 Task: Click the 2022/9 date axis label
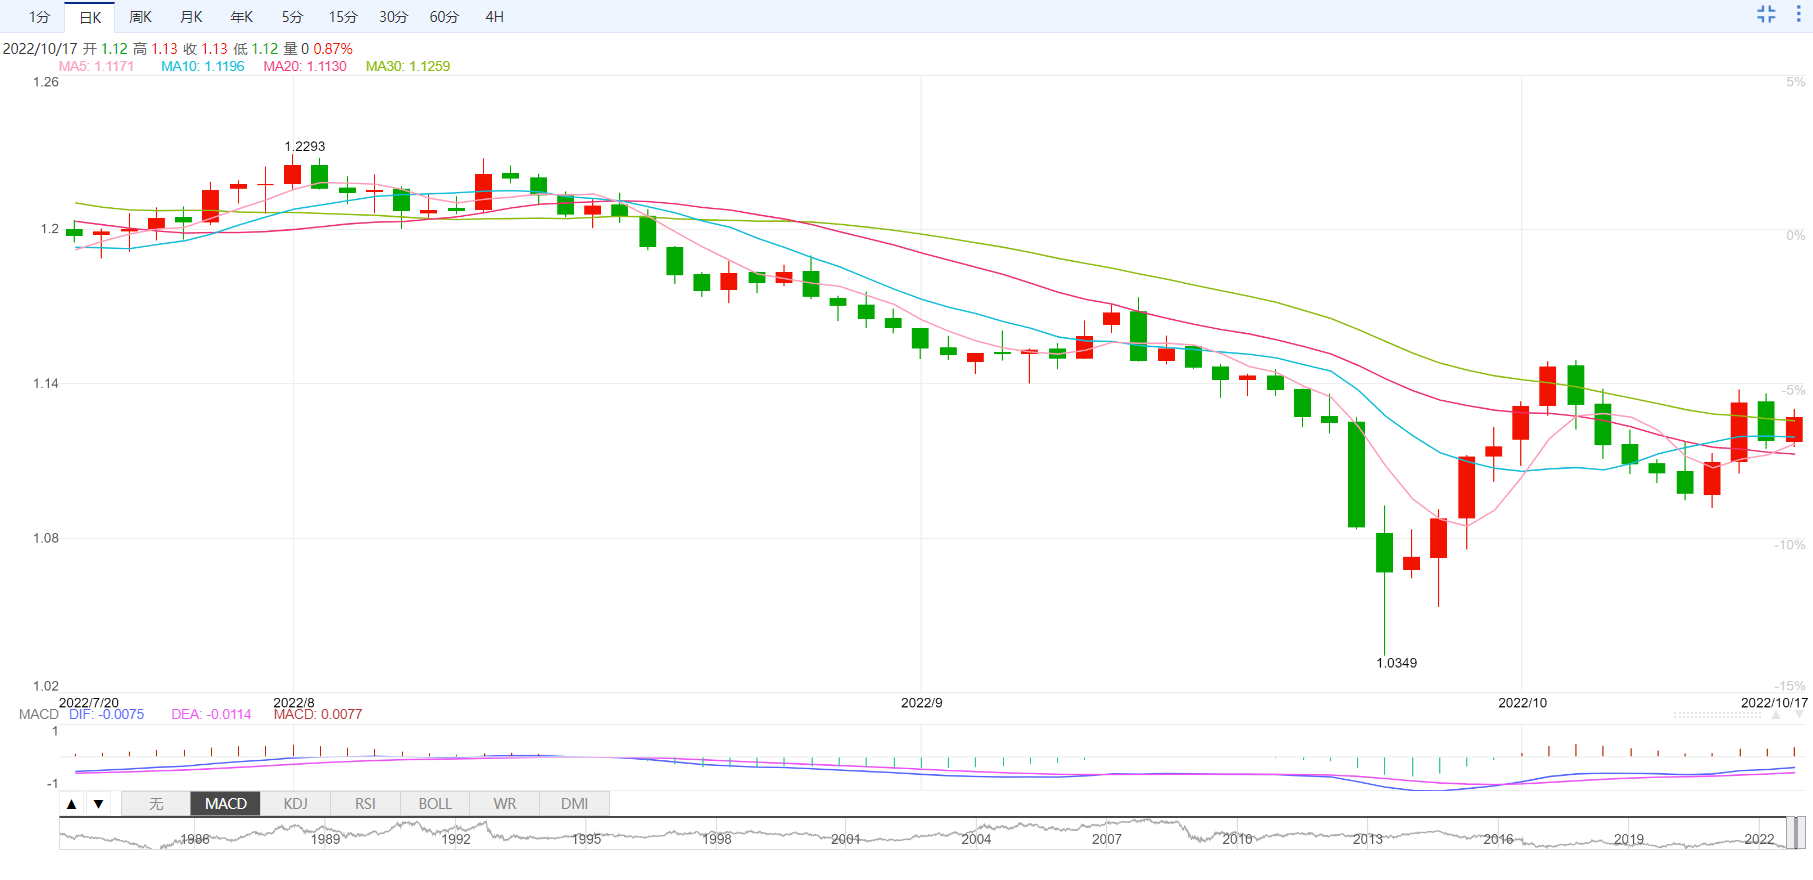921,703
